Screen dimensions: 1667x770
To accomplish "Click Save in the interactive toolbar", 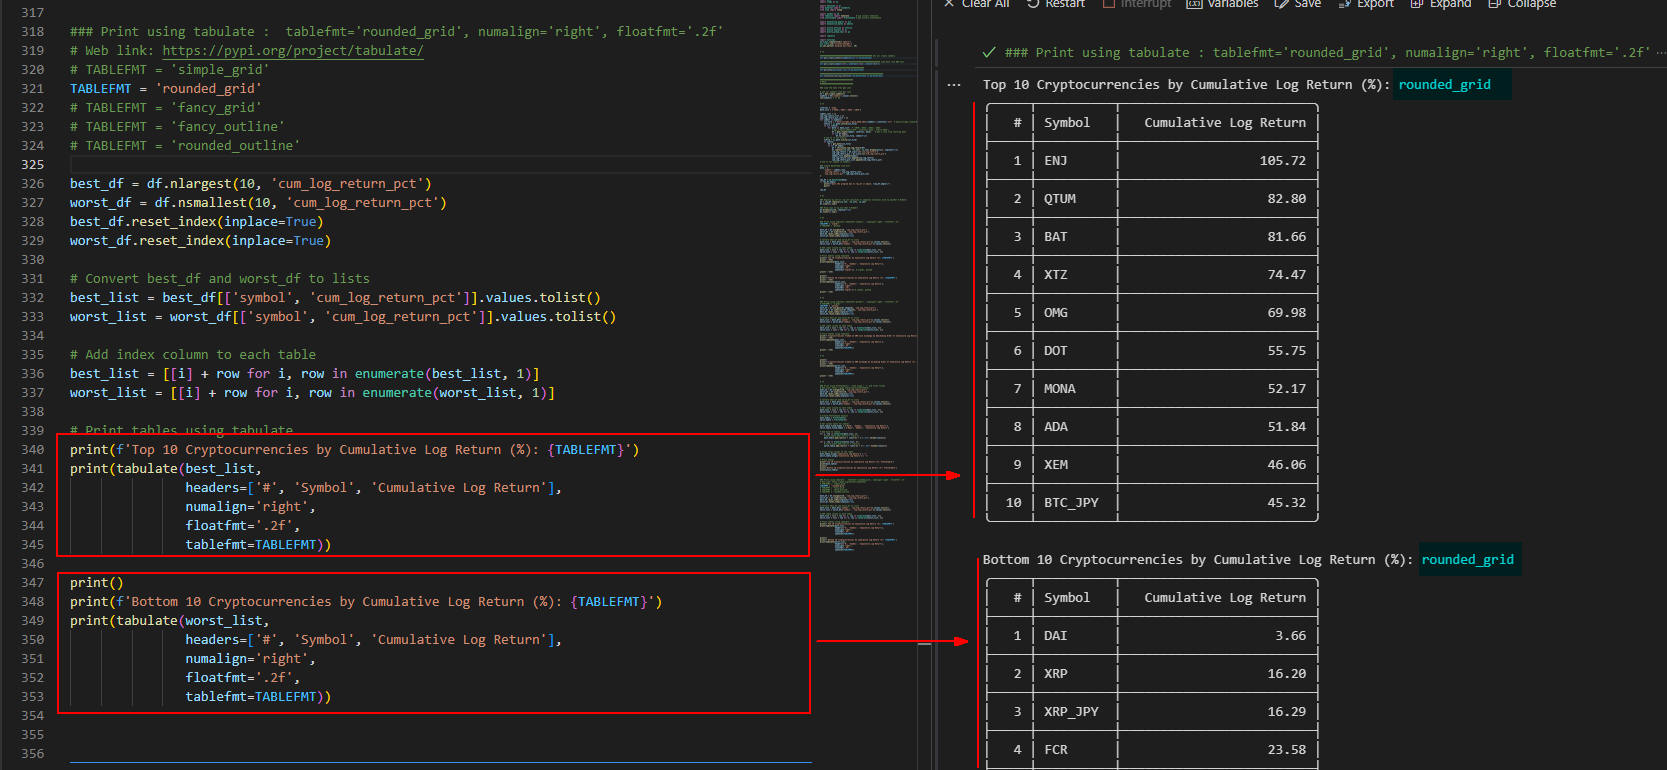I will 1298,4.
